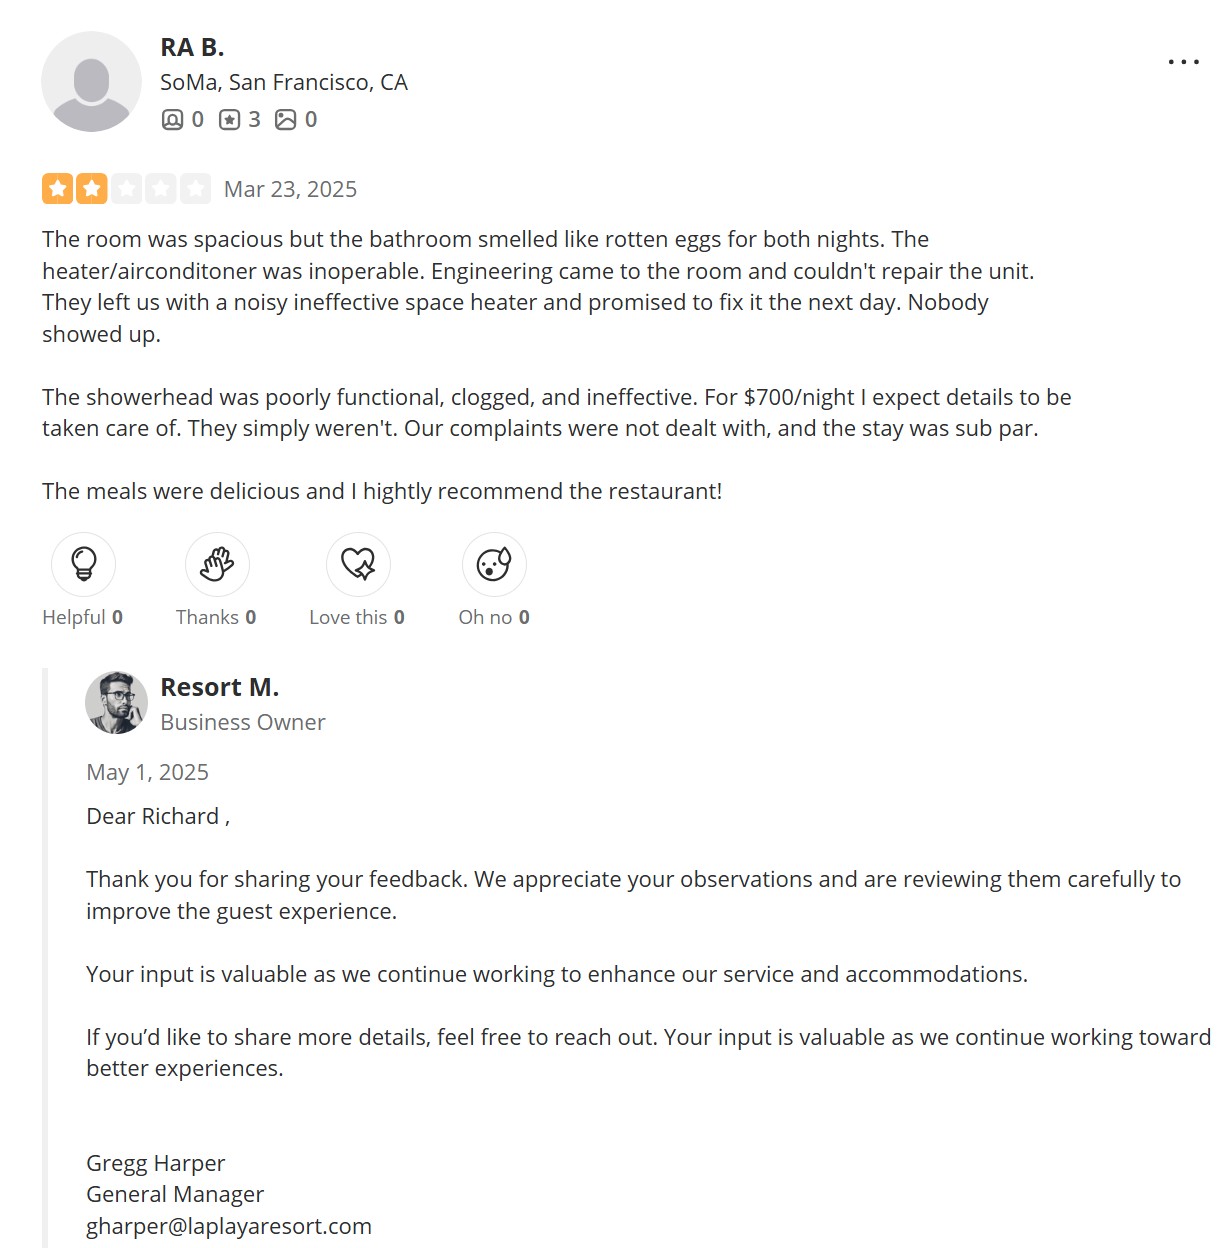Viewport: 1230px width, 1248px height.
Task: Click the May 1, 2025 reply date
Action: pos(147,772)
